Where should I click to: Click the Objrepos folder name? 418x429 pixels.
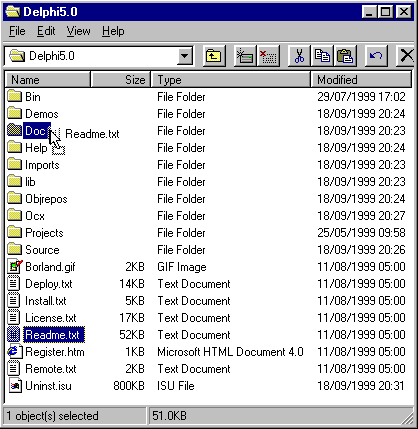46,199
